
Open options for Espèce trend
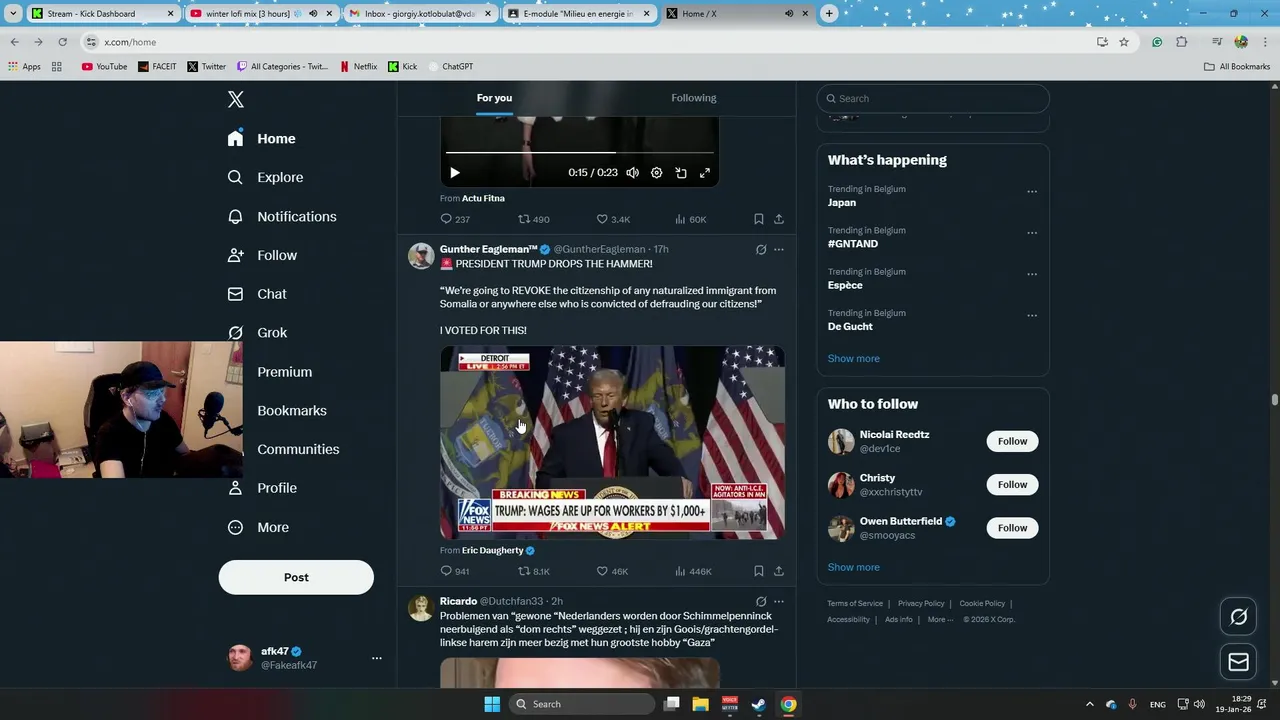(x=1032, y=273)
